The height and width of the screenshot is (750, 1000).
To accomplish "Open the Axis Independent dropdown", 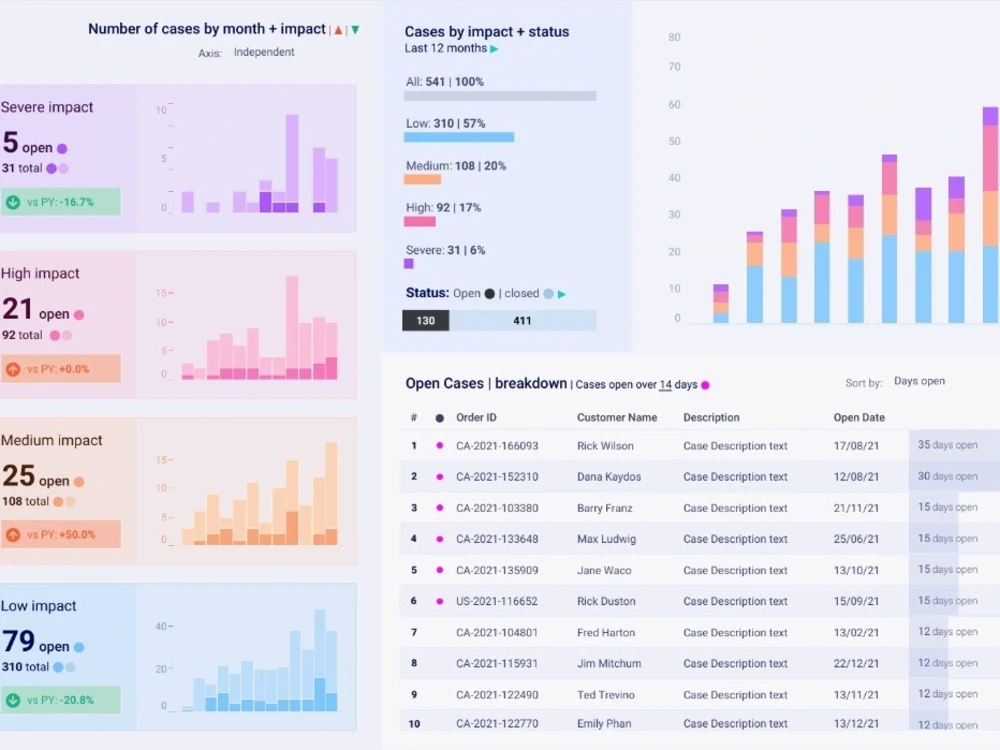I will click(x=264, y=52).
